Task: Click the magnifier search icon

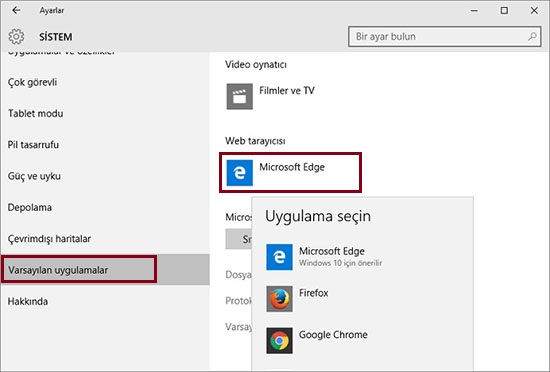Action: tap(532, 36)
